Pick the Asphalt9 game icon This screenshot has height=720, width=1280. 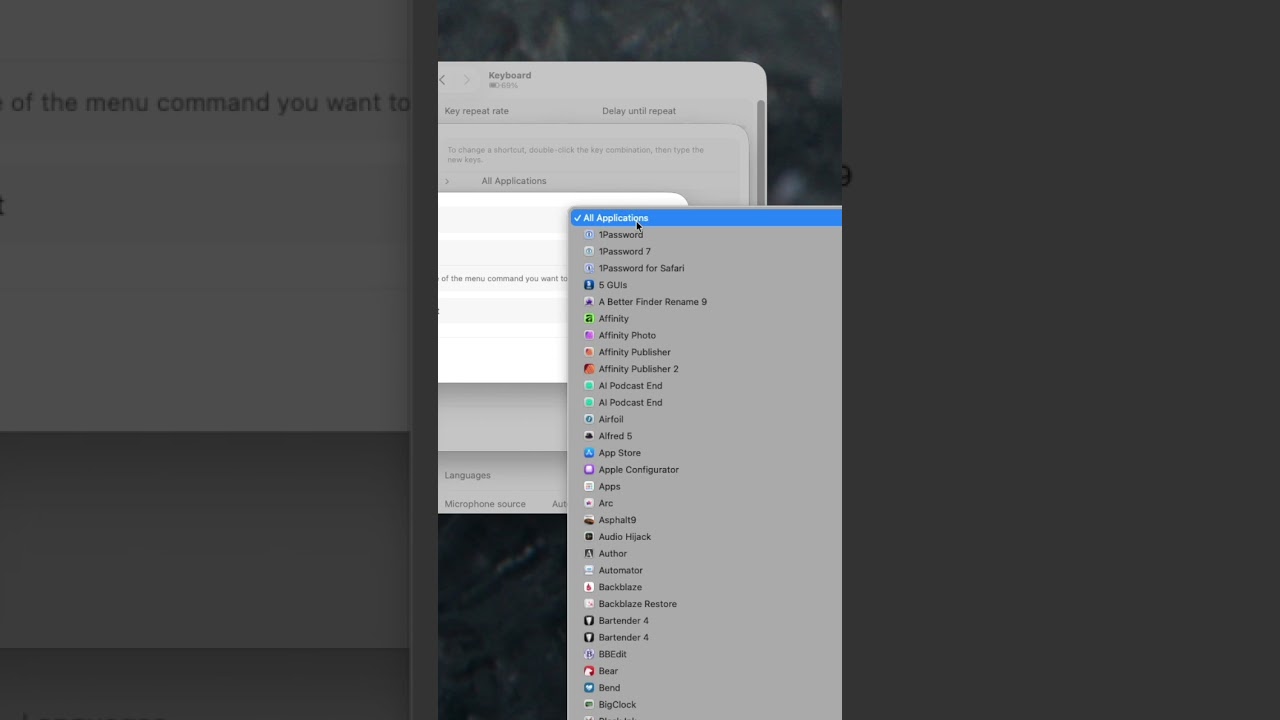(x=589, y=520)
